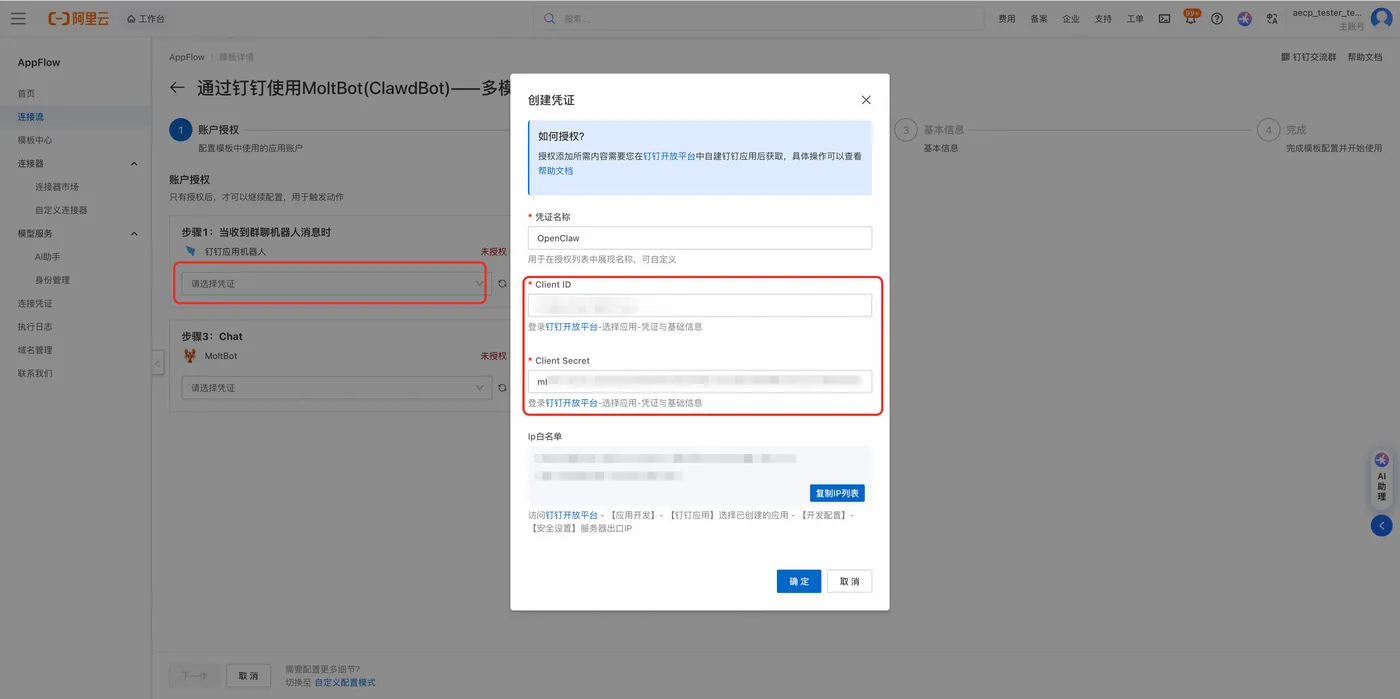Go back with the left arrow icon
Viewport: 1400px width, 699px height.
[177, 88]
